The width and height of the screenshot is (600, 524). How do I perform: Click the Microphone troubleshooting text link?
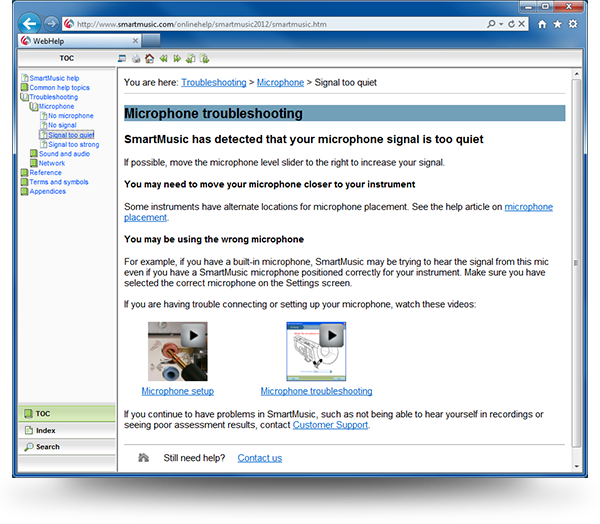coord(316,391)
